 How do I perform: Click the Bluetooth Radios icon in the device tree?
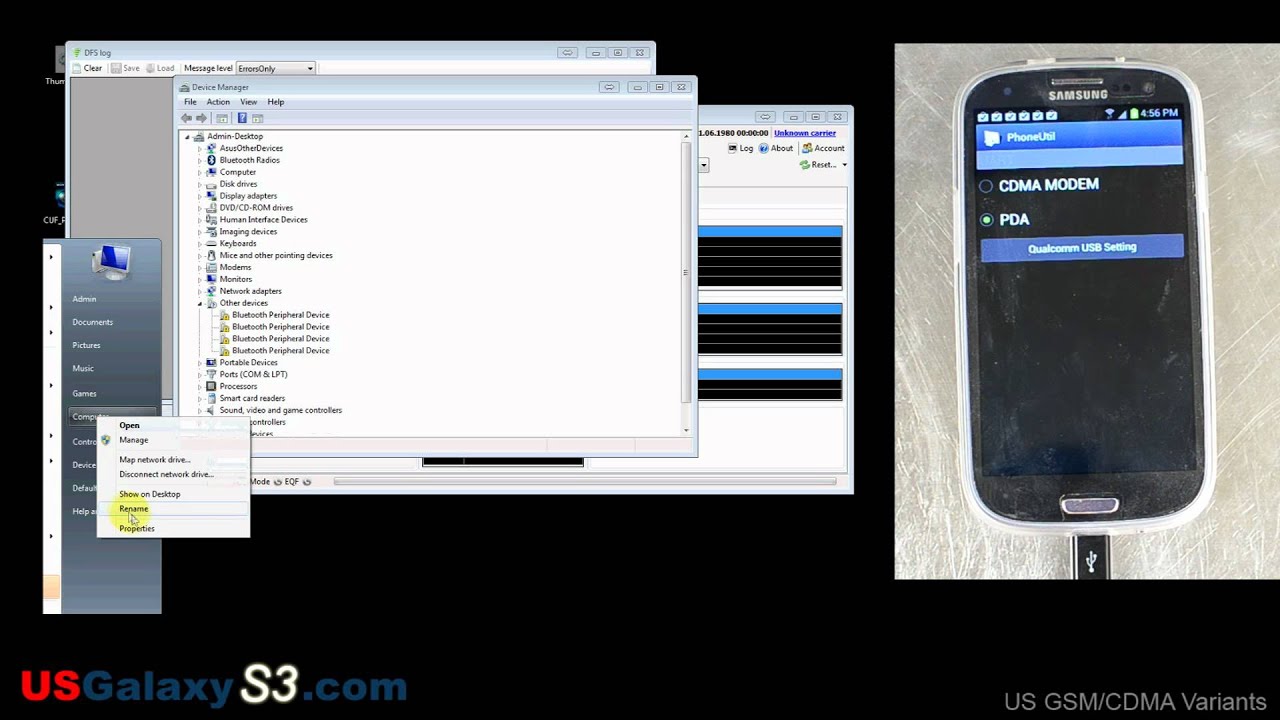click(x=211, y=160)
